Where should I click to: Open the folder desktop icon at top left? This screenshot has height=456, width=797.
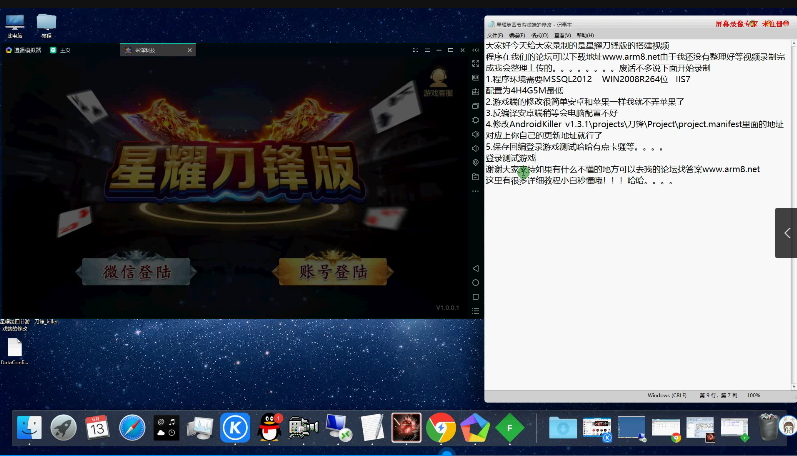[x=46, y=25]
